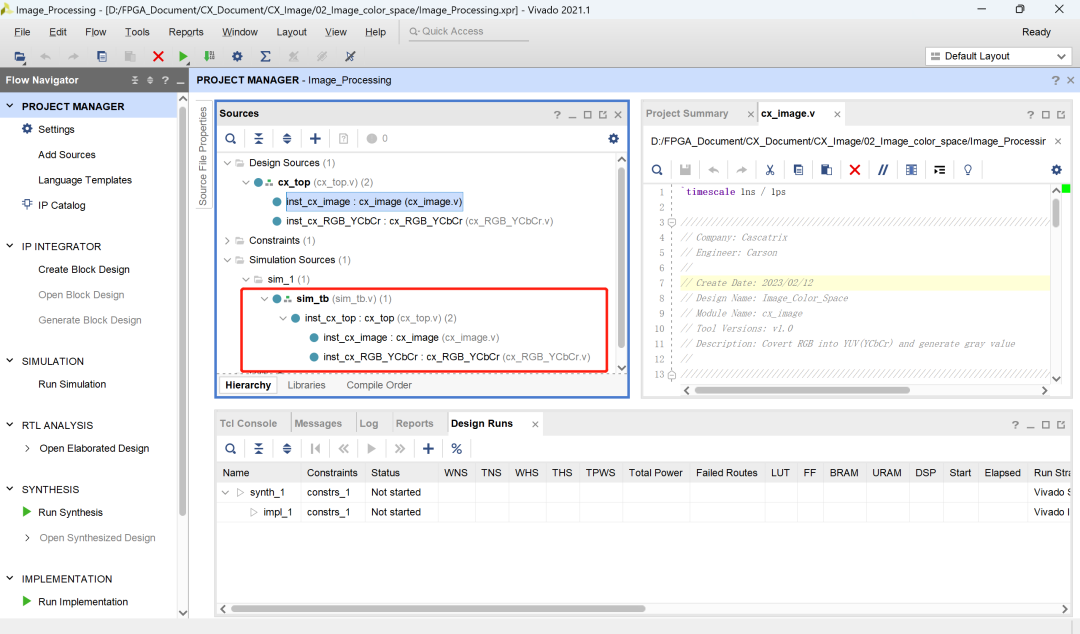
Task: Open the Sources panel settings gear
Action: [x=613, y=139]
